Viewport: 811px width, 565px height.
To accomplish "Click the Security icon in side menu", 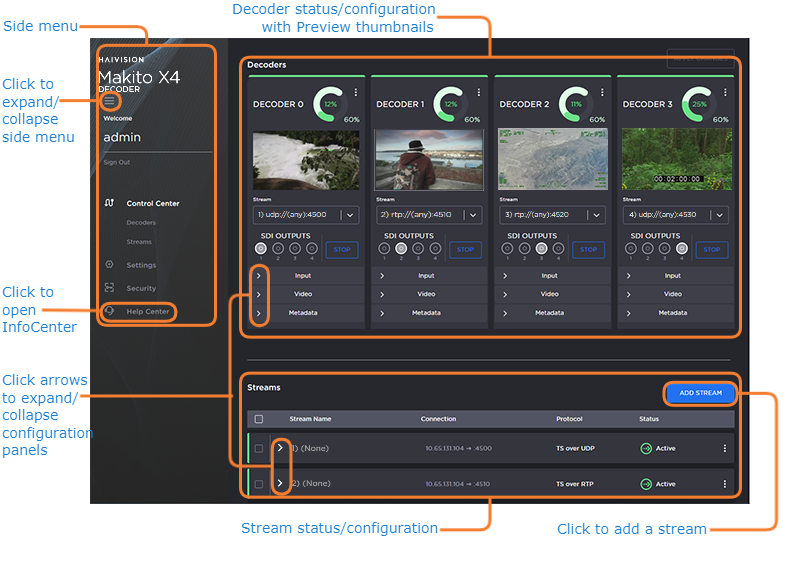I will [x=110, y=288].
